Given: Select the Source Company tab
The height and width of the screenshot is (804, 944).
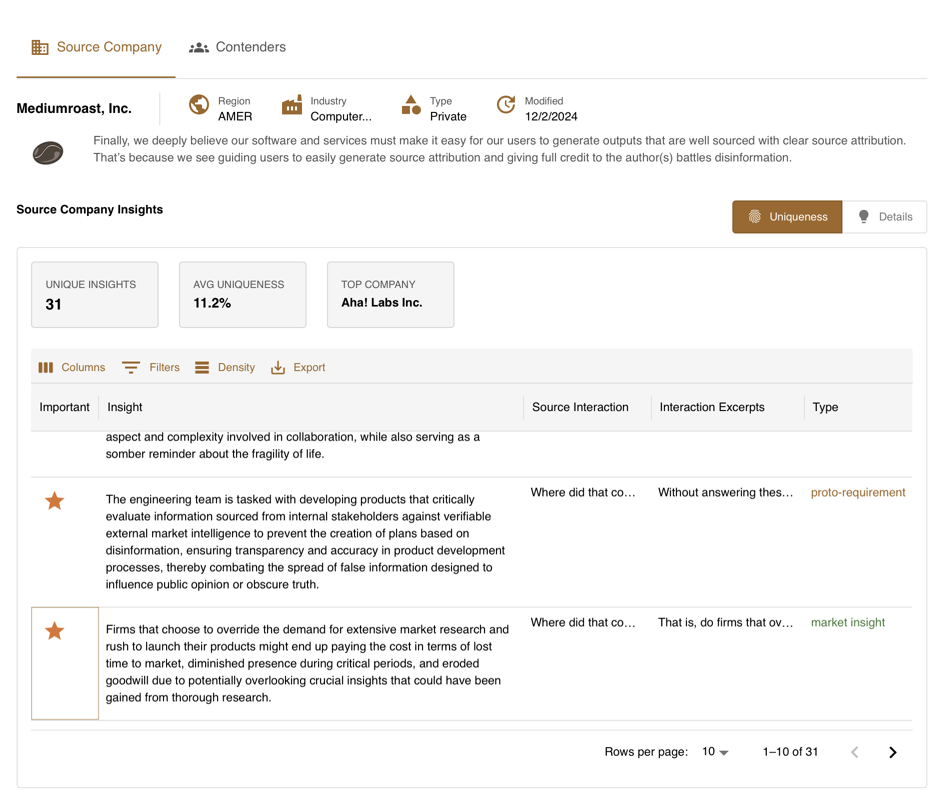Looking at the screenshot, I should tap(96, 47).
